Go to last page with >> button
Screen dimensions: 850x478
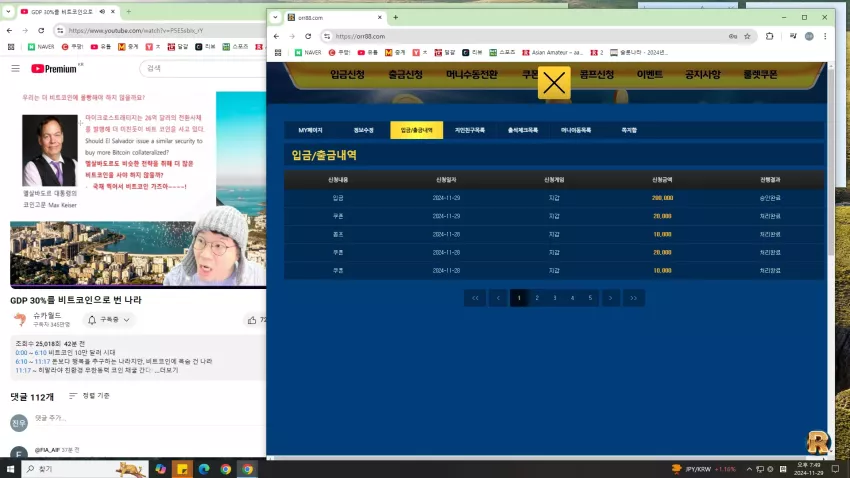(633, 298)
